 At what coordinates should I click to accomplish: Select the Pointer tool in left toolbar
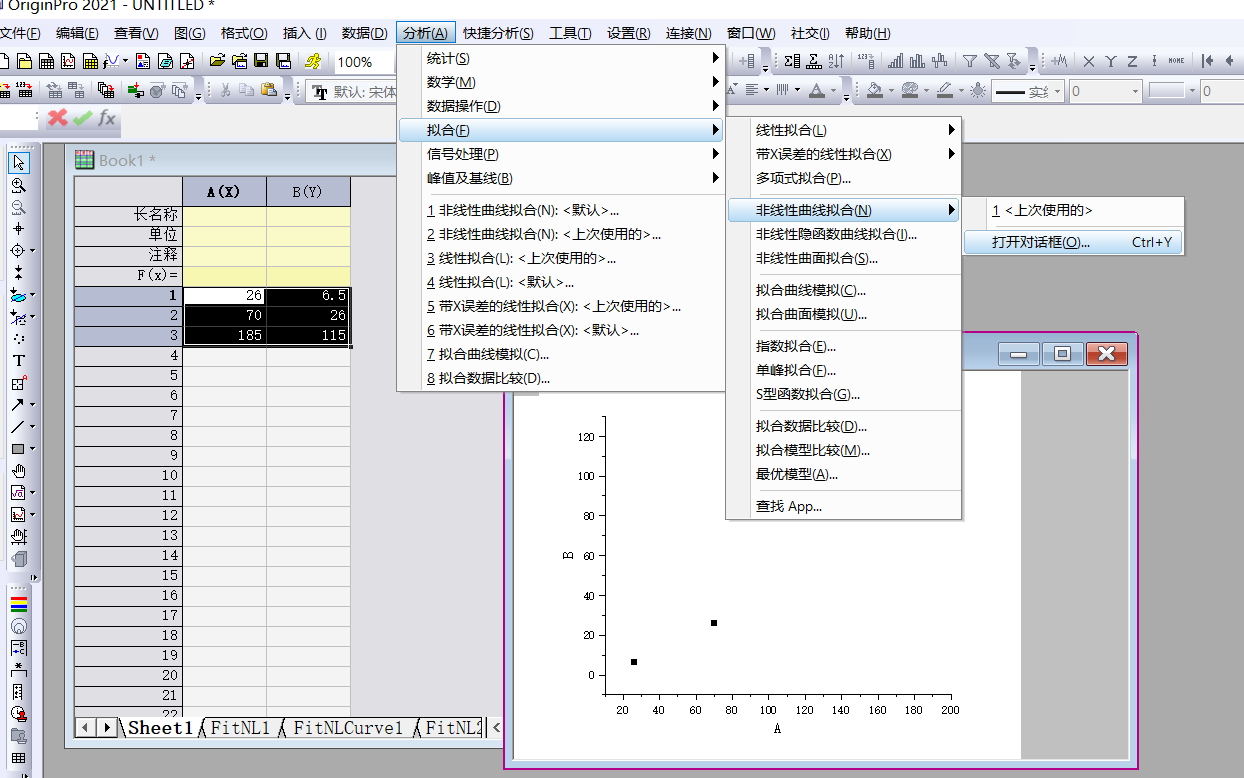click(19, 162)
